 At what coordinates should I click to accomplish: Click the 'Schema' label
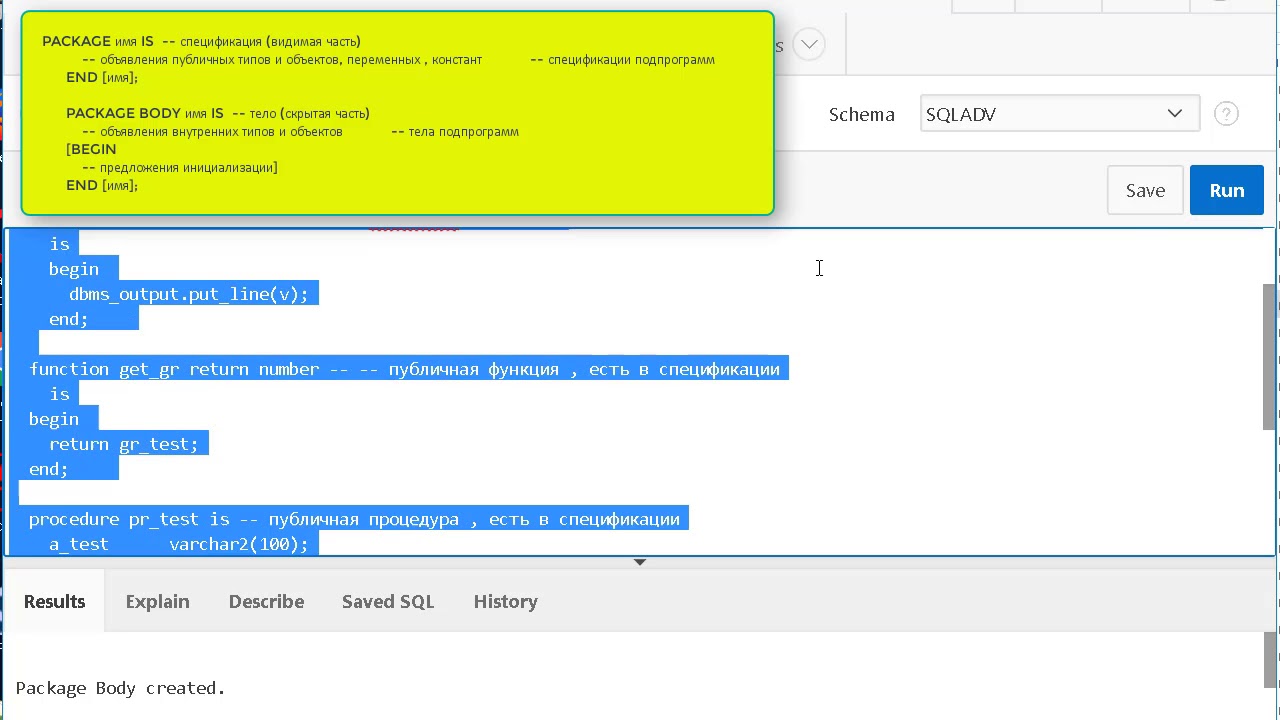pos(861,114)
